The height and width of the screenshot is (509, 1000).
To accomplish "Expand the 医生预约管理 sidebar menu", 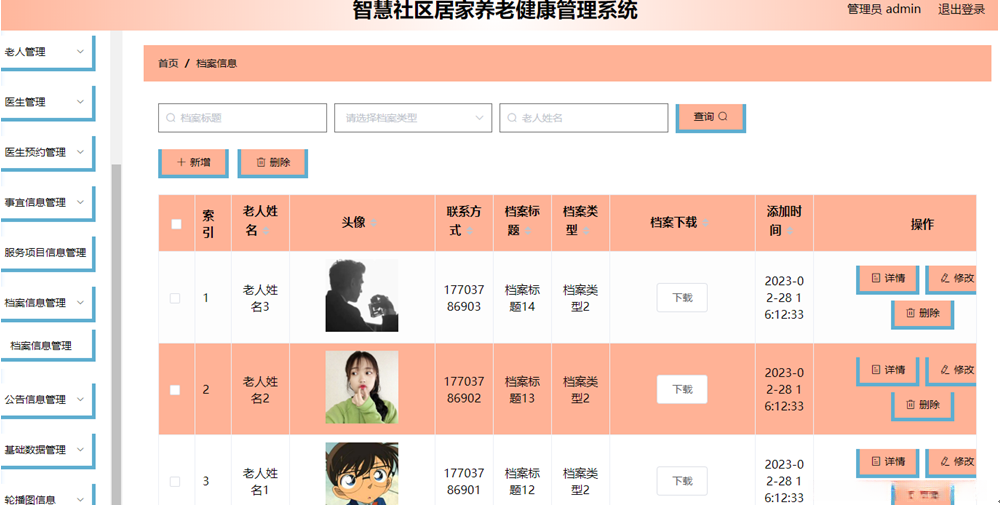I will pos(46,152).
